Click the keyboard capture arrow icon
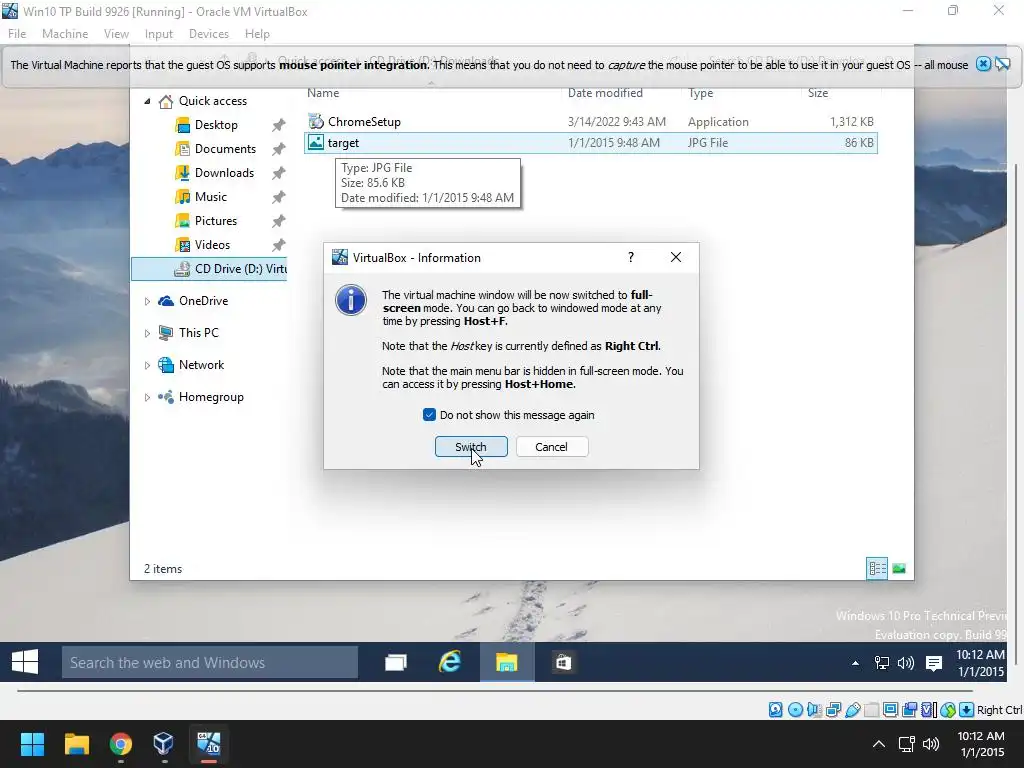This screenshot has height=768, width=1024. click(x=967, y=710)
